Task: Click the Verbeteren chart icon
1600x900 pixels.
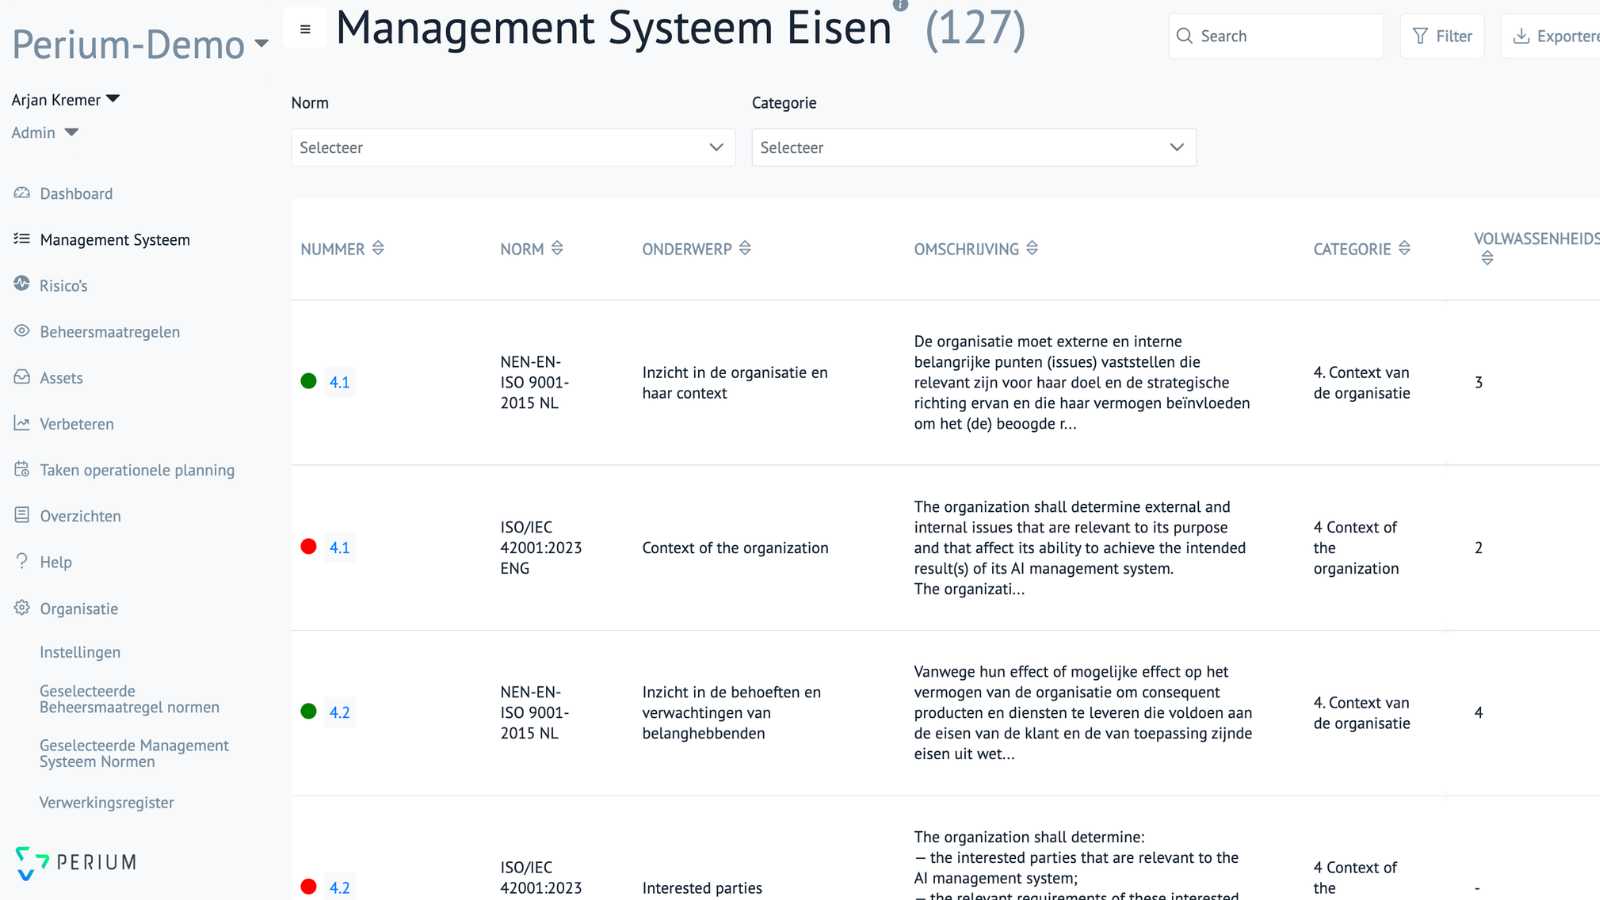Action: tap(22, 423)
